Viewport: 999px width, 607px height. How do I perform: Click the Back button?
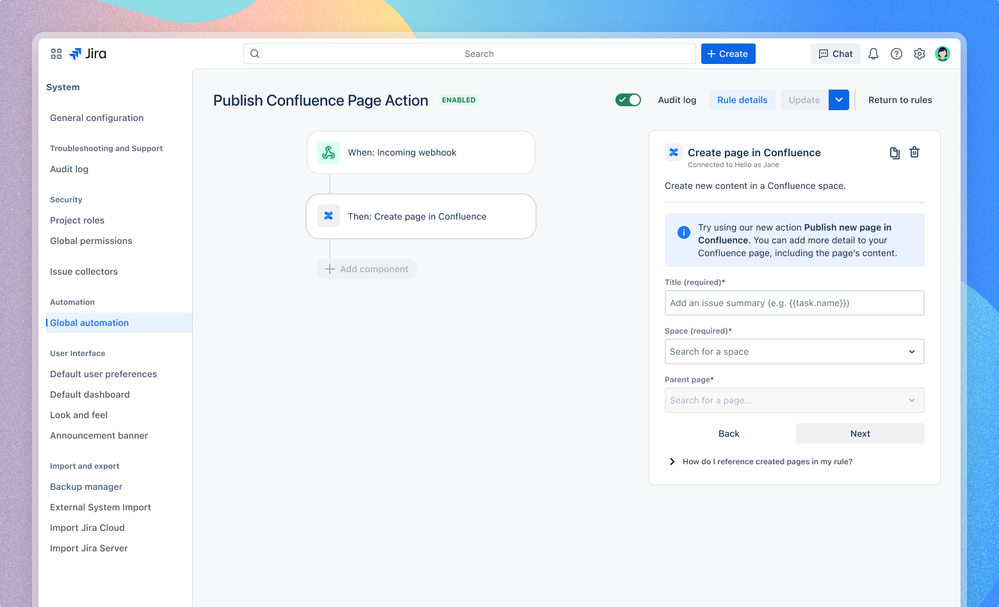(x=729, y=434)
